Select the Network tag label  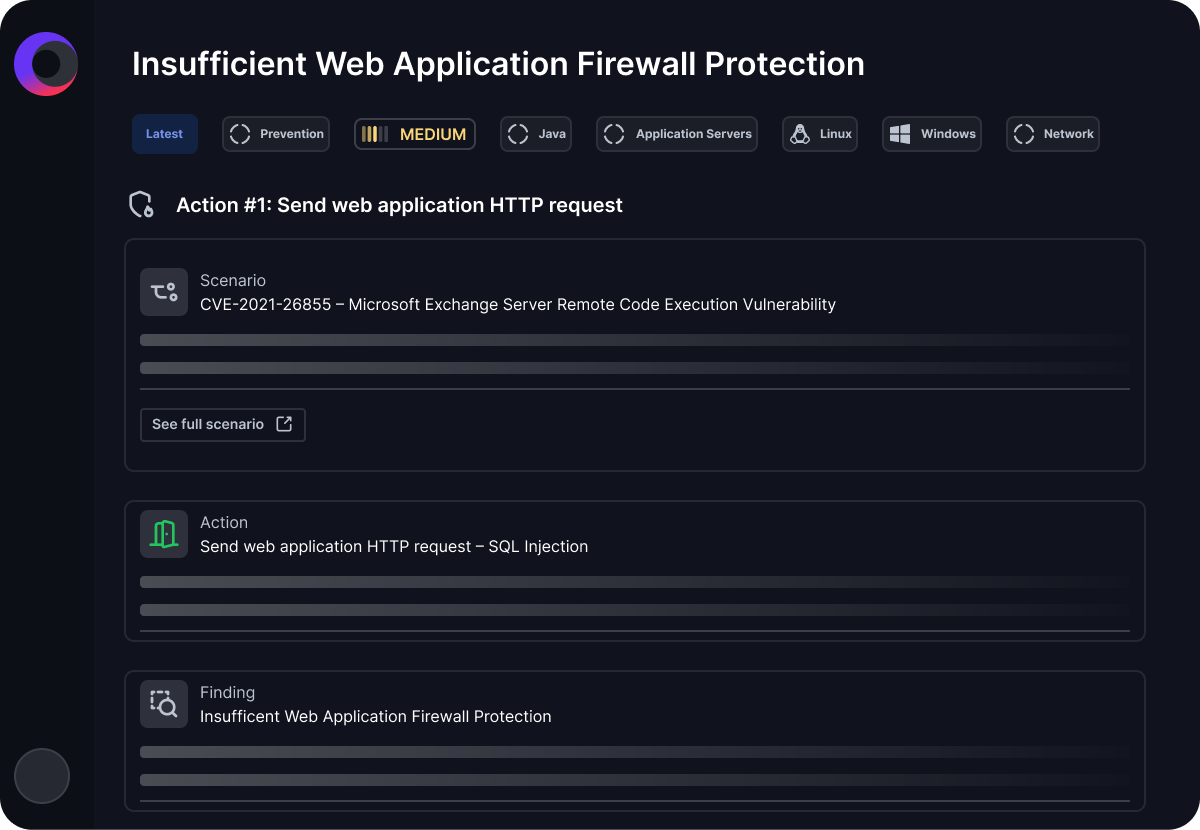point(1069,134)
